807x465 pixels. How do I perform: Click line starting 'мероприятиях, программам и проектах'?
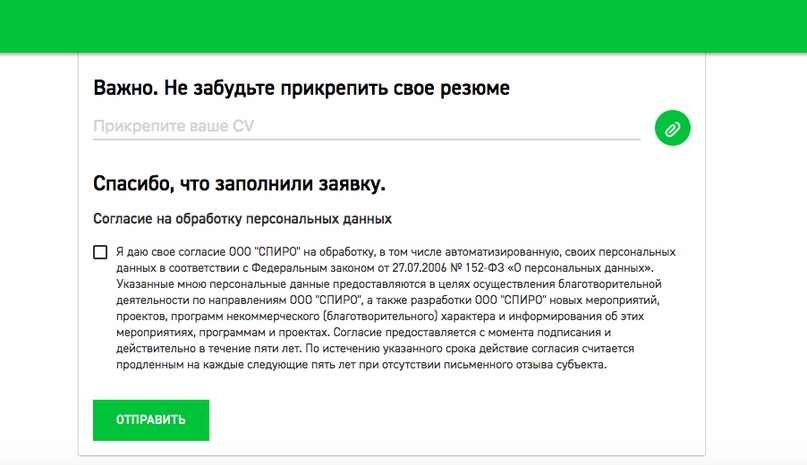click(x=363, y=332)
